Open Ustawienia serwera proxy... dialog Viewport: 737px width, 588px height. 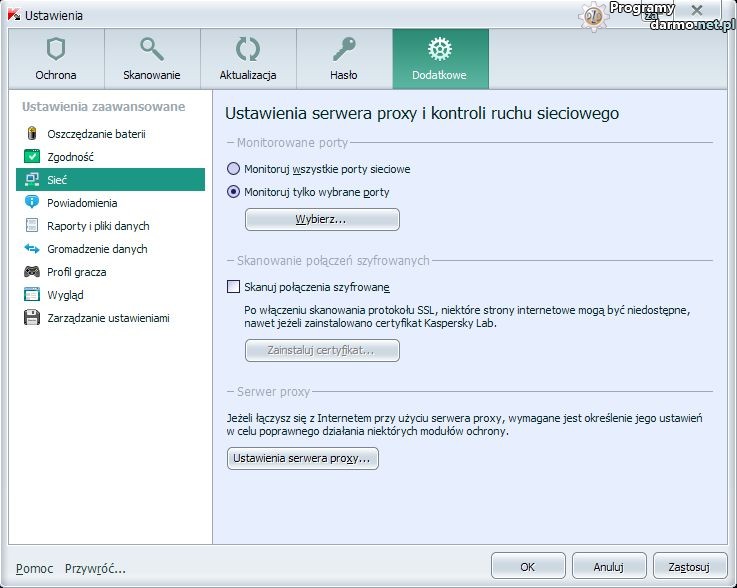click(x=303, y=458)
